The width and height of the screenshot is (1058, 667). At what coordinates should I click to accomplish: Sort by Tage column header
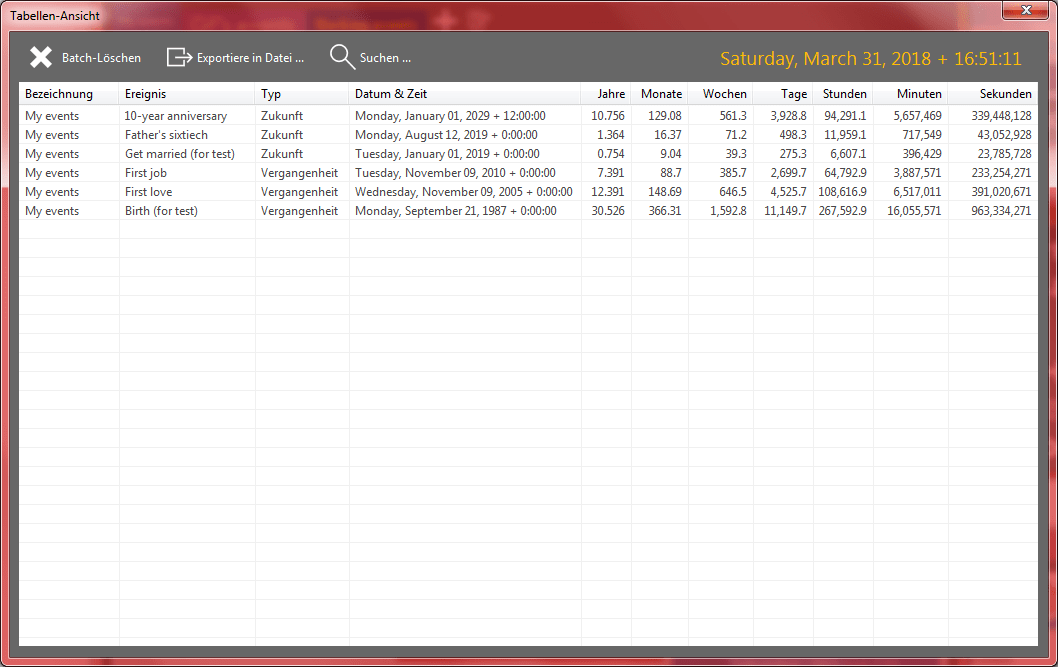pyautogui.click(x=783, y=94)
